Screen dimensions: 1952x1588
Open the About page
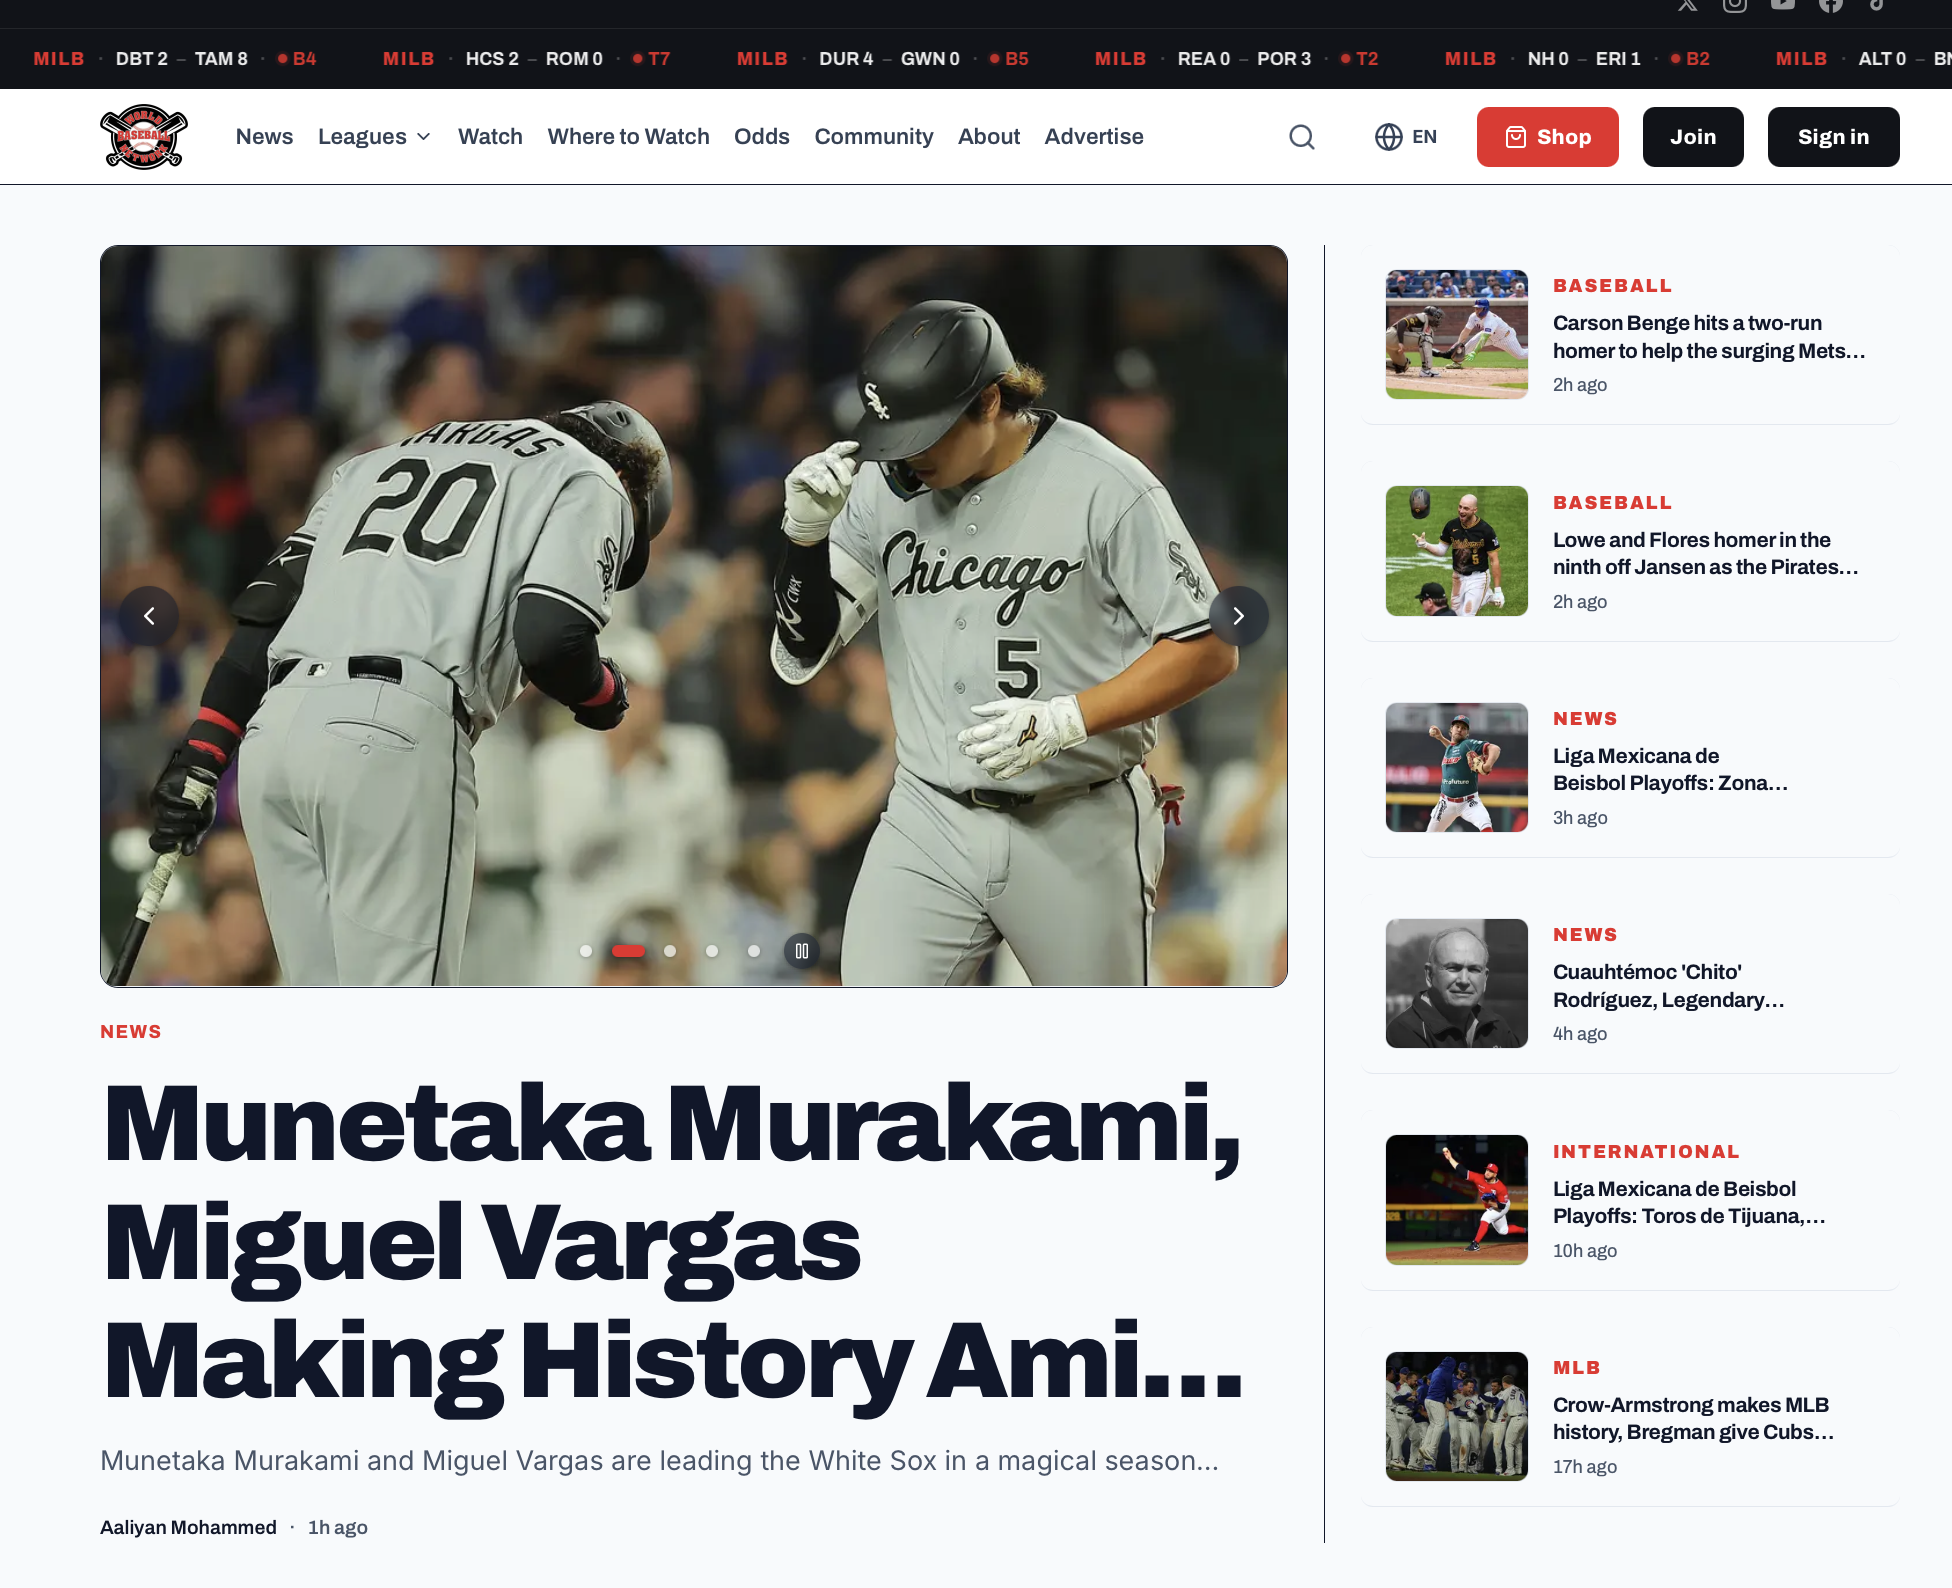(989, 137)
